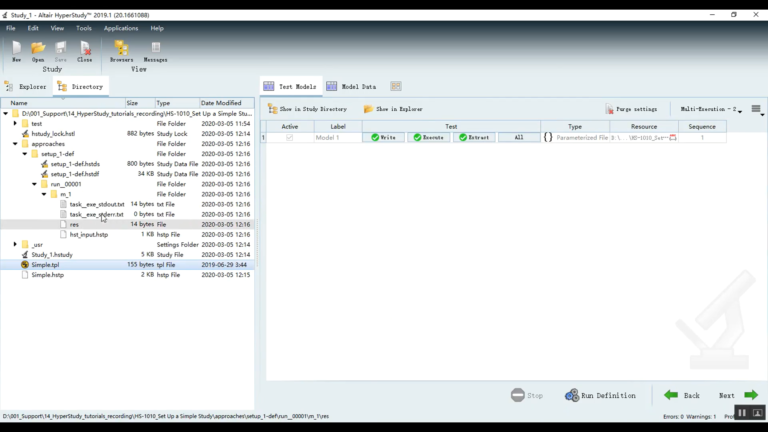
Task: Open the Tools menu
Action: point(84,28)
